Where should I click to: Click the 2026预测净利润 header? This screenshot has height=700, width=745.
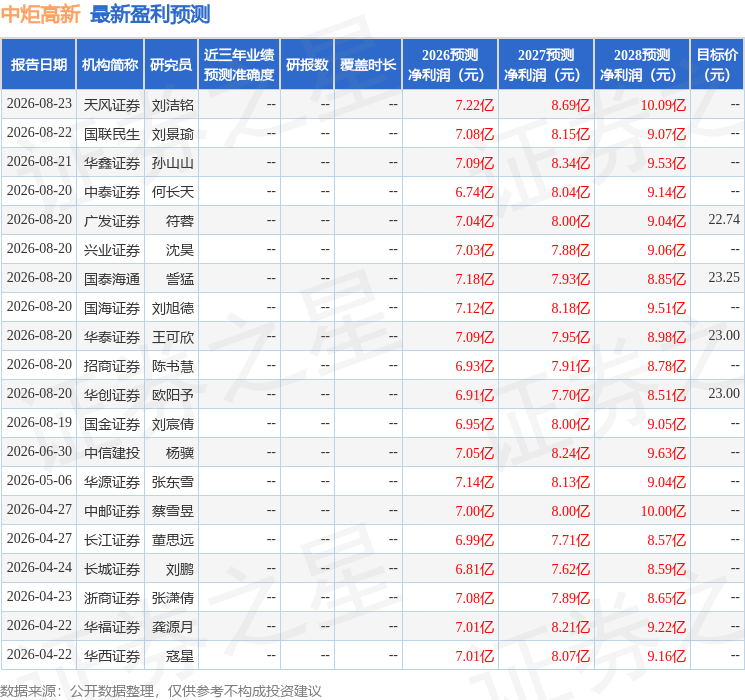tap(450, 65)
